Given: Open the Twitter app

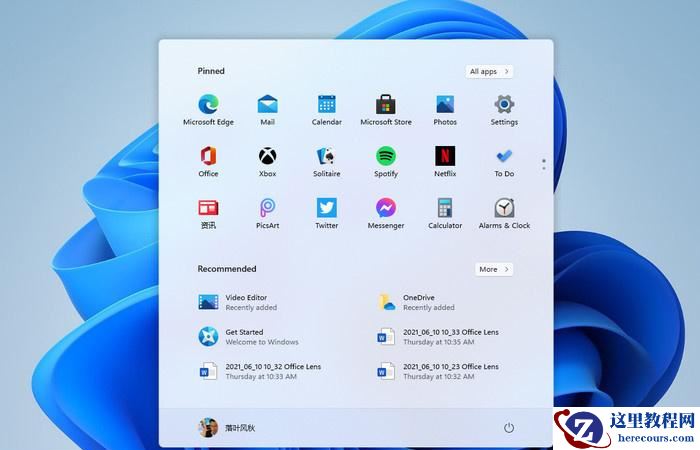Looking at the screenshot, I should coord(327,213).
